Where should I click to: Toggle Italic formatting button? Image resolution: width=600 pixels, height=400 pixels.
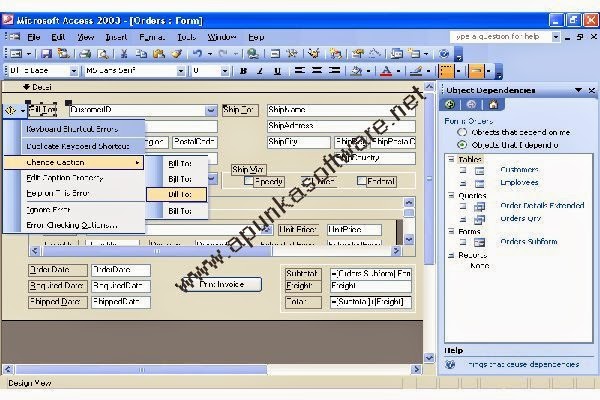tap(260, 71)
